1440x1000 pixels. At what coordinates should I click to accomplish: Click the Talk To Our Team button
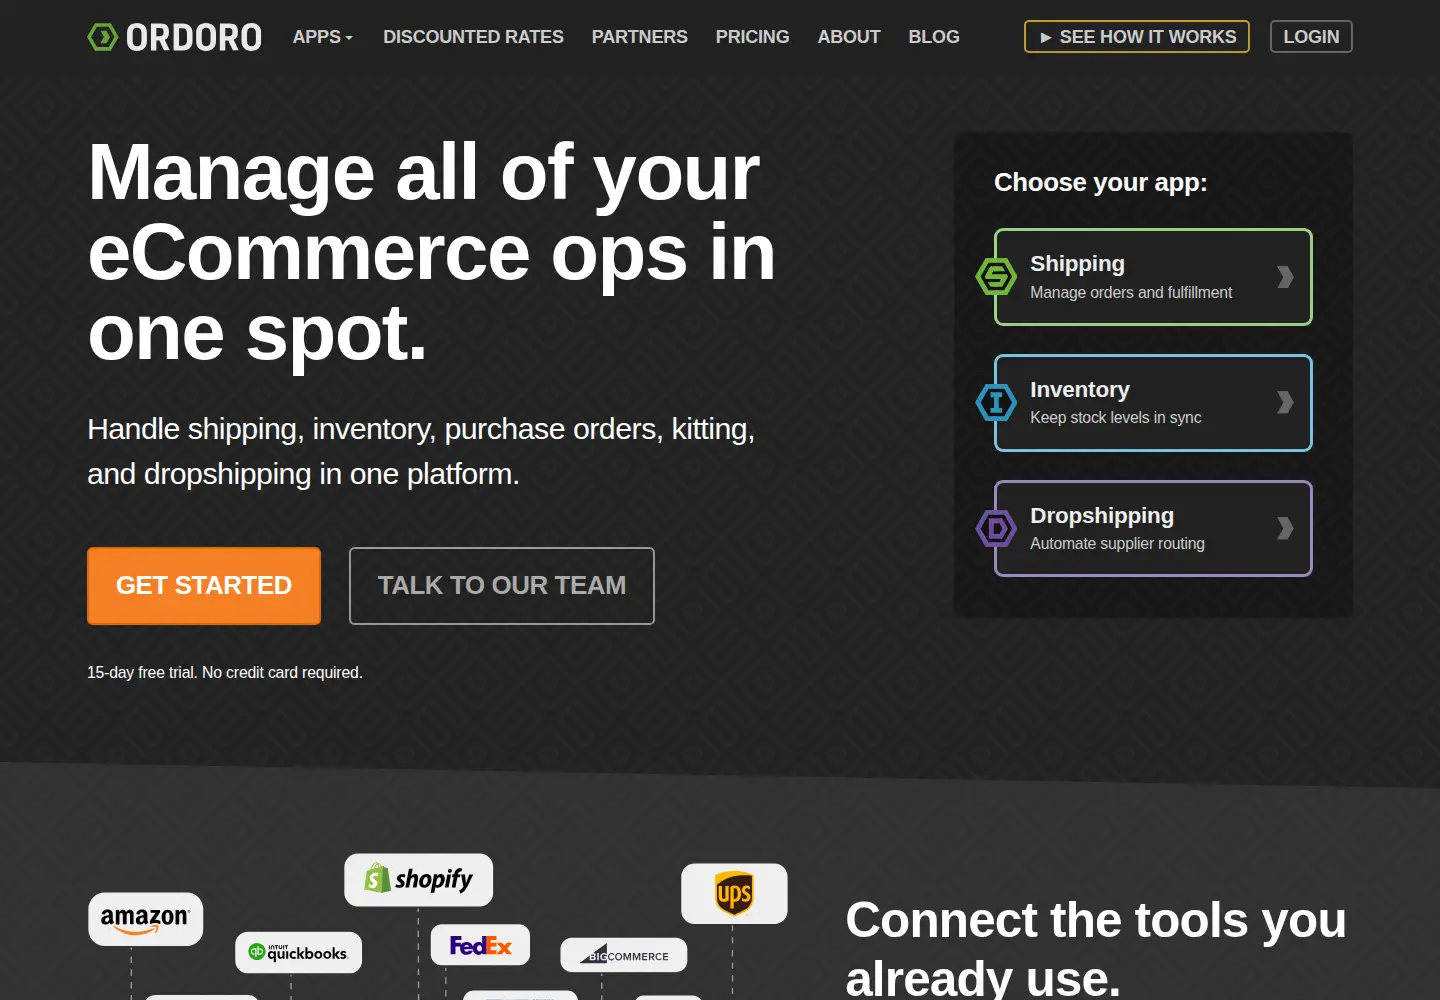[x=502, y=586]
